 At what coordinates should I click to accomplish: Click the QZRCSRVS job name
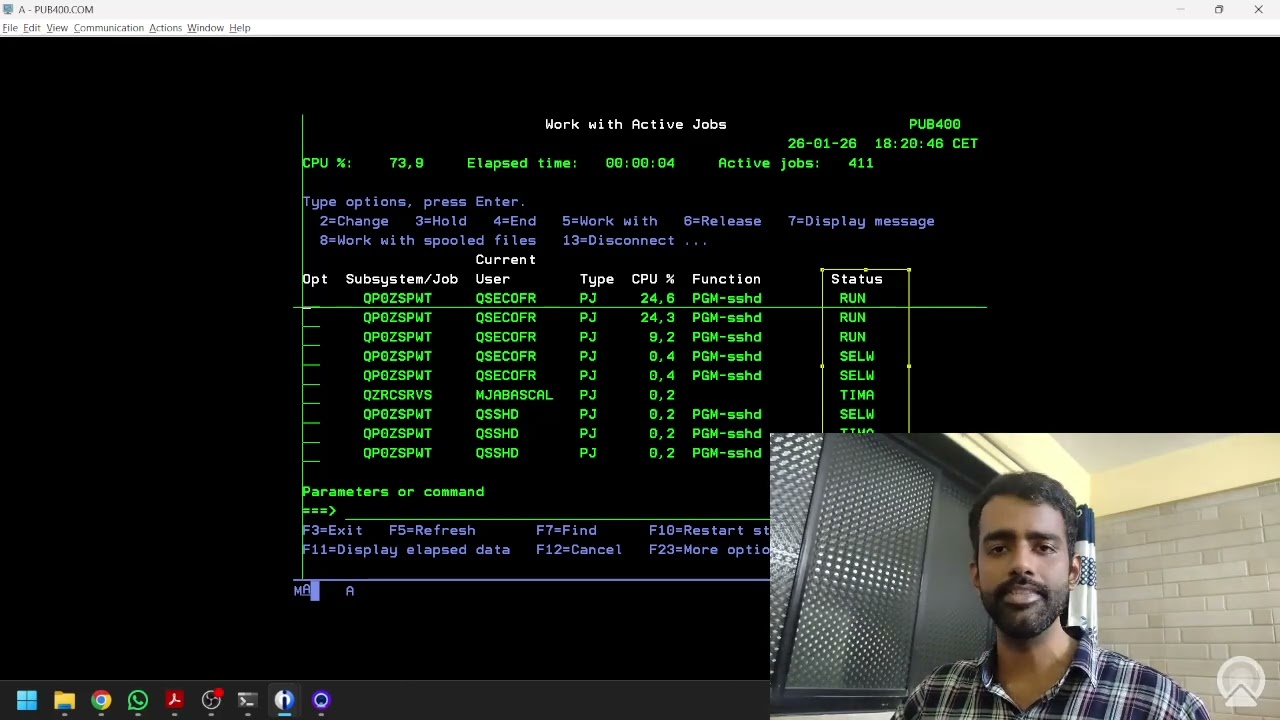[398, 395]
